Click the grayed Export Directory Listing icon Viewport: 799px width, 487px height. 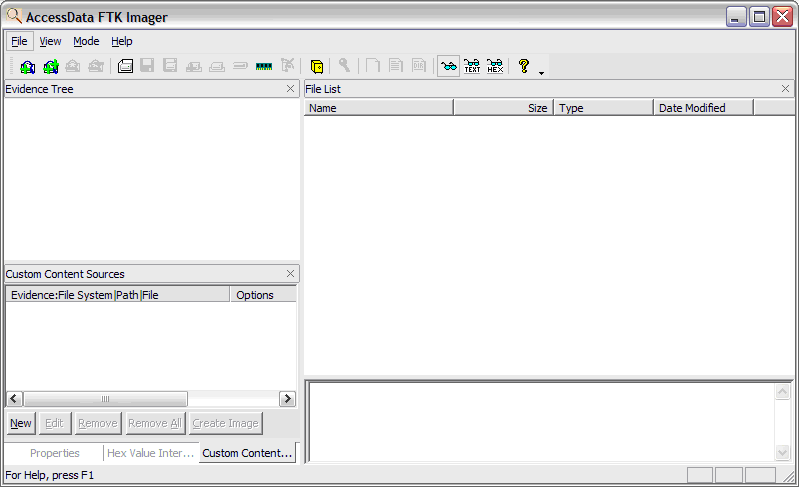point(419,66)
